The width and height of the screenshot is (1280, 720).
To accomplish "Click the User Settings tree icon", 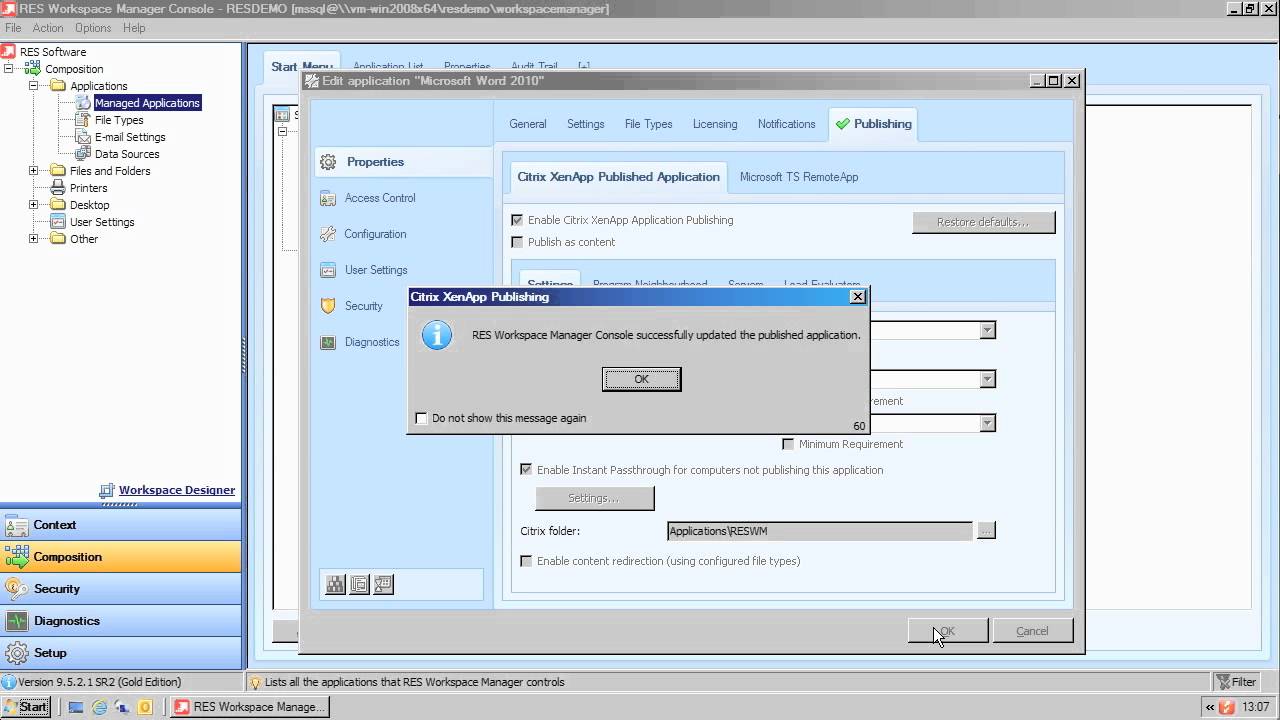I will [x=58, y=222].
